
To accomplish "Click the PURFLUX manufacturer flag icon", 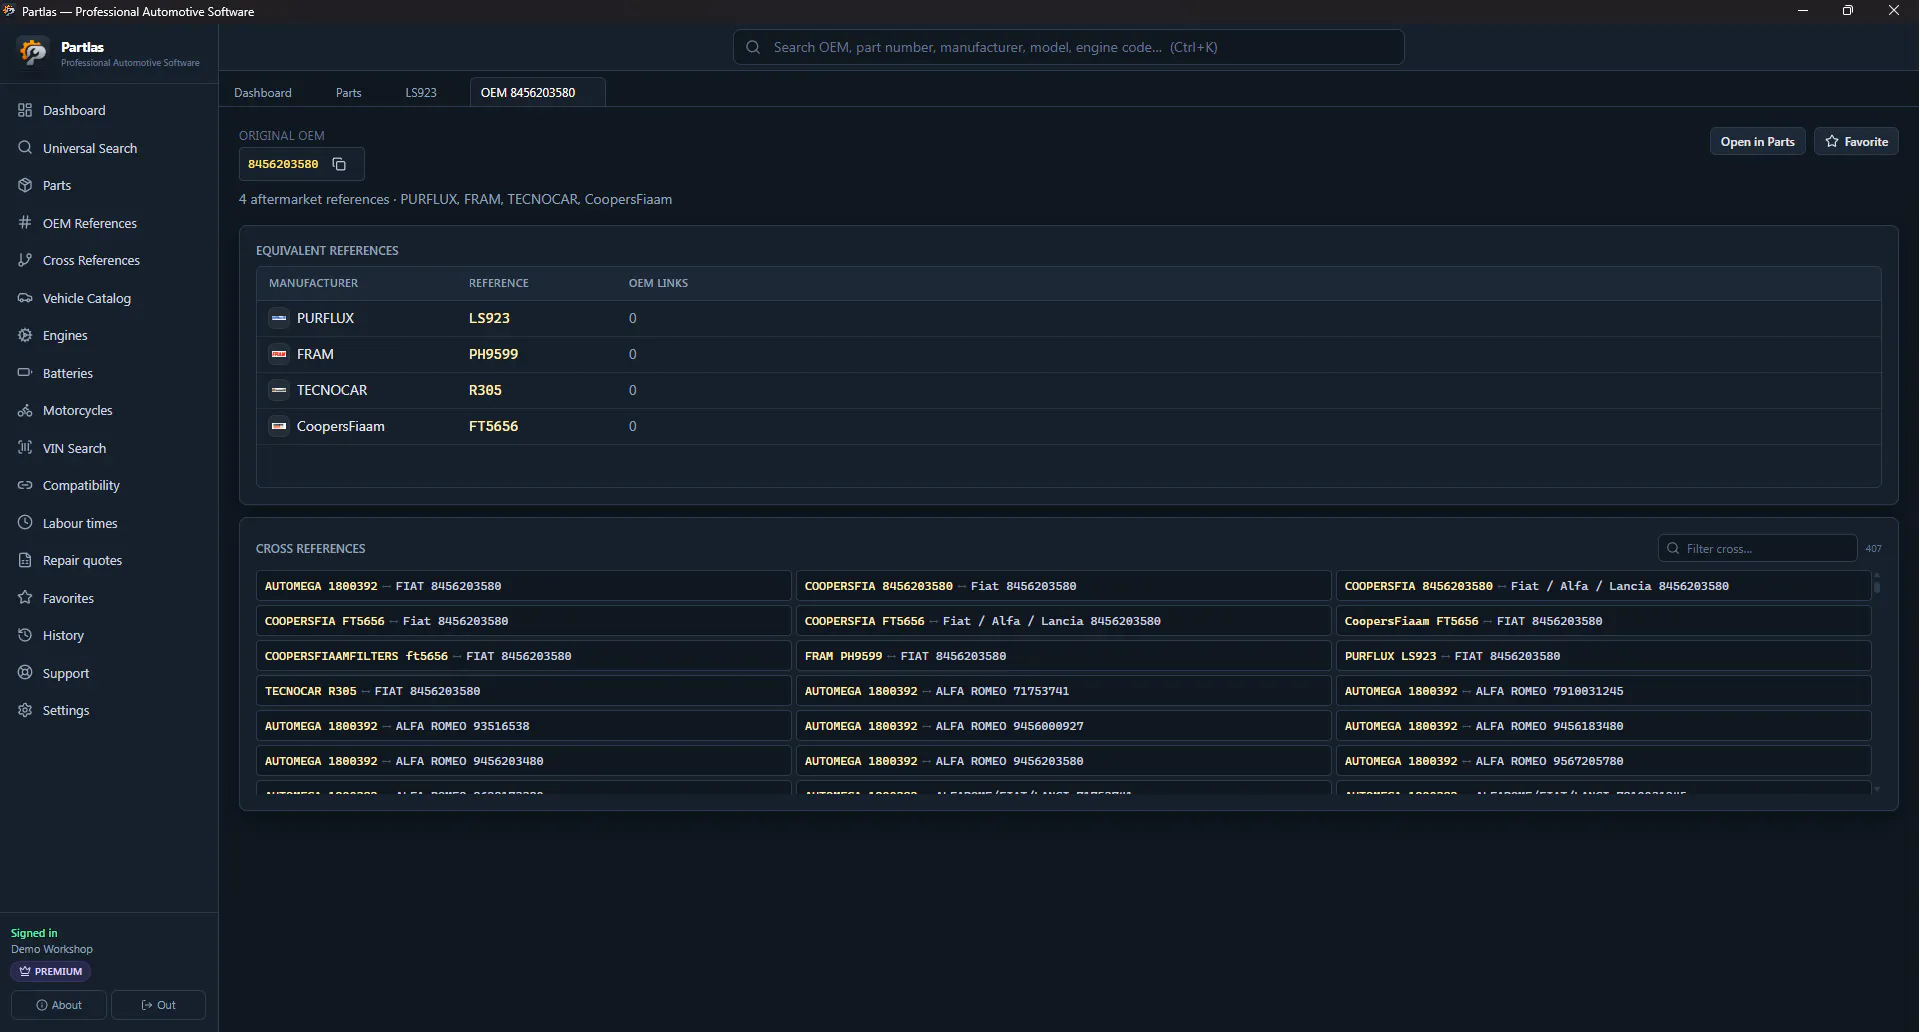I will tap(279, 318).
